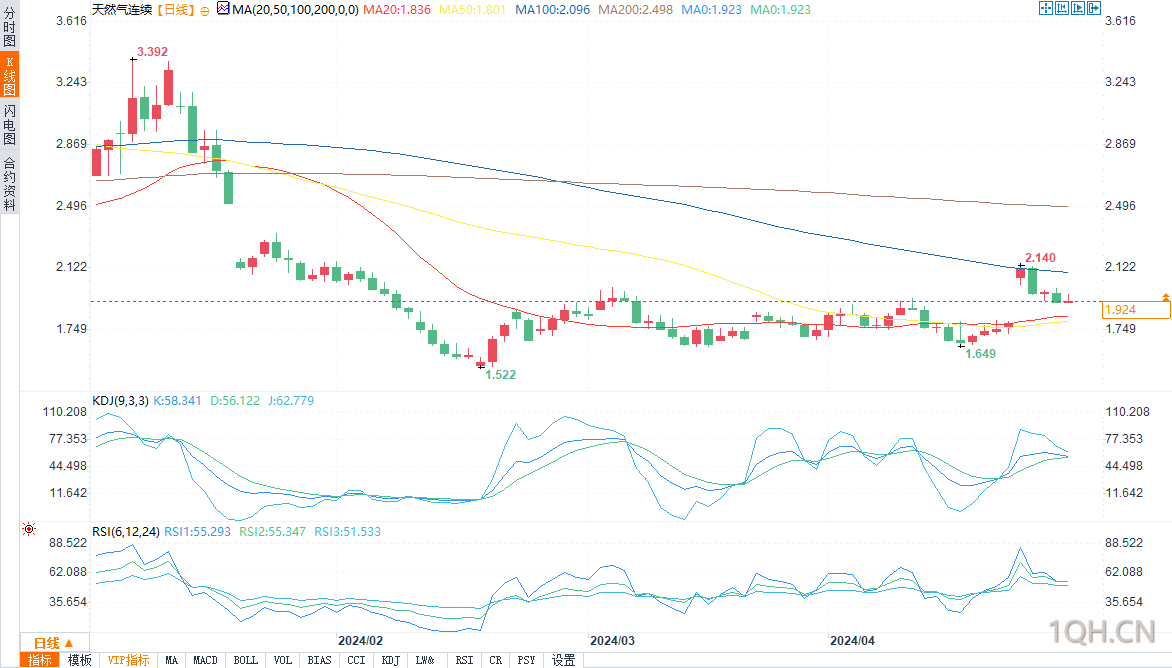The height and width of the screenshot is (668, 1172).
Task: Click the D:56.122 value
Action: [x=235, y=401]
